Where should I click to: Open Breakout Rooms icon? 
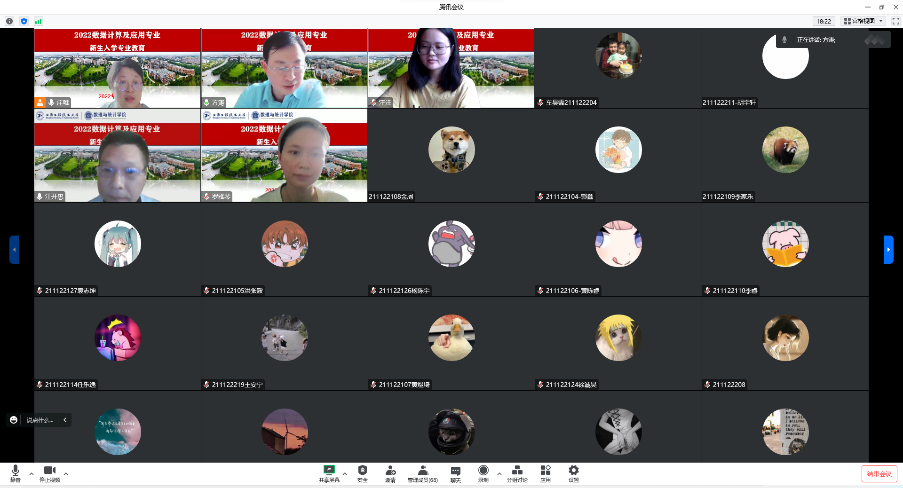[516, 471]
